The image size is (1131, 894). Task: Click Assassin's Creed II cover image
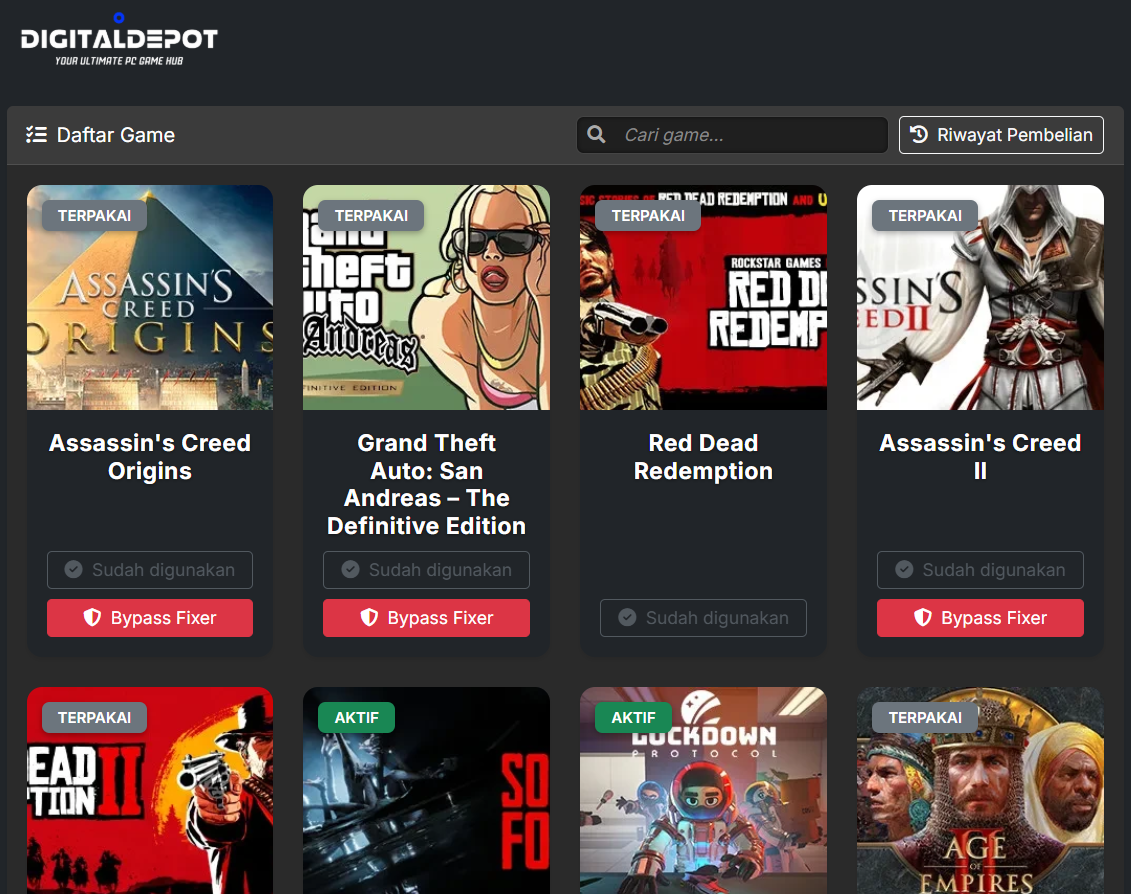coord(980,297)
